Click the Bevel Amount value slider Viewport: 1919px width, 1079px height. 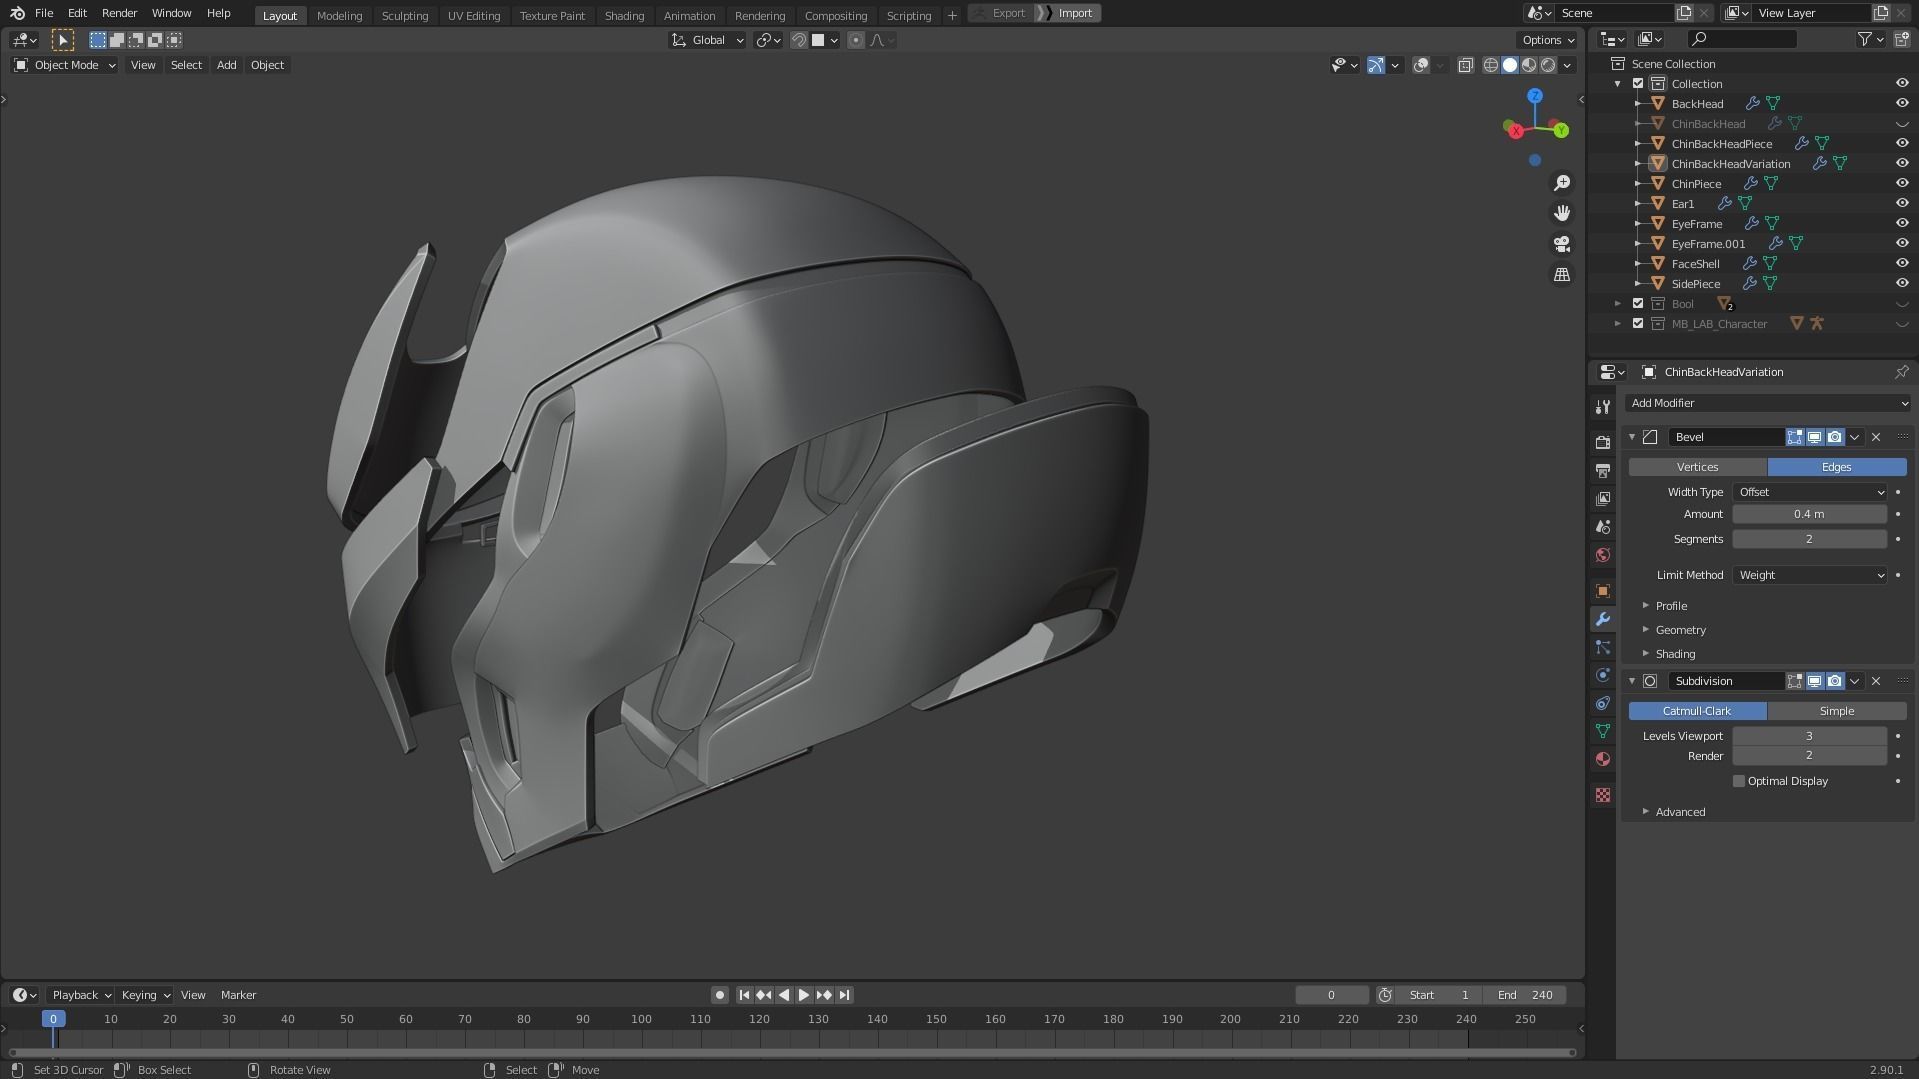pos(1809,514)
